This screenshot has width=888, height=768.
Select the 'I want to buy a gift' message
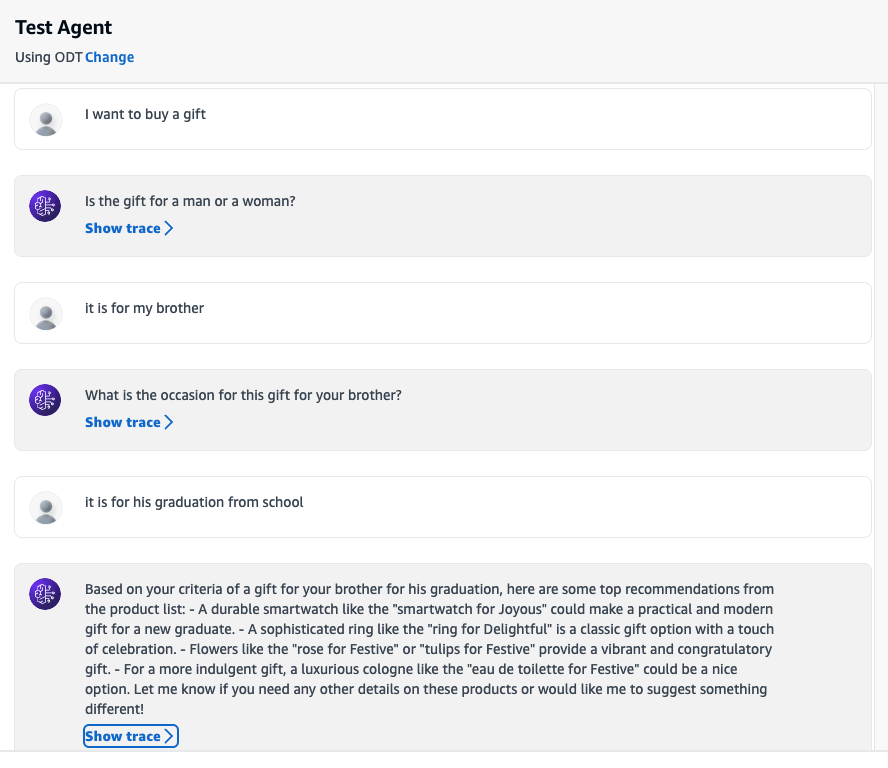click(x=145, y=114)
